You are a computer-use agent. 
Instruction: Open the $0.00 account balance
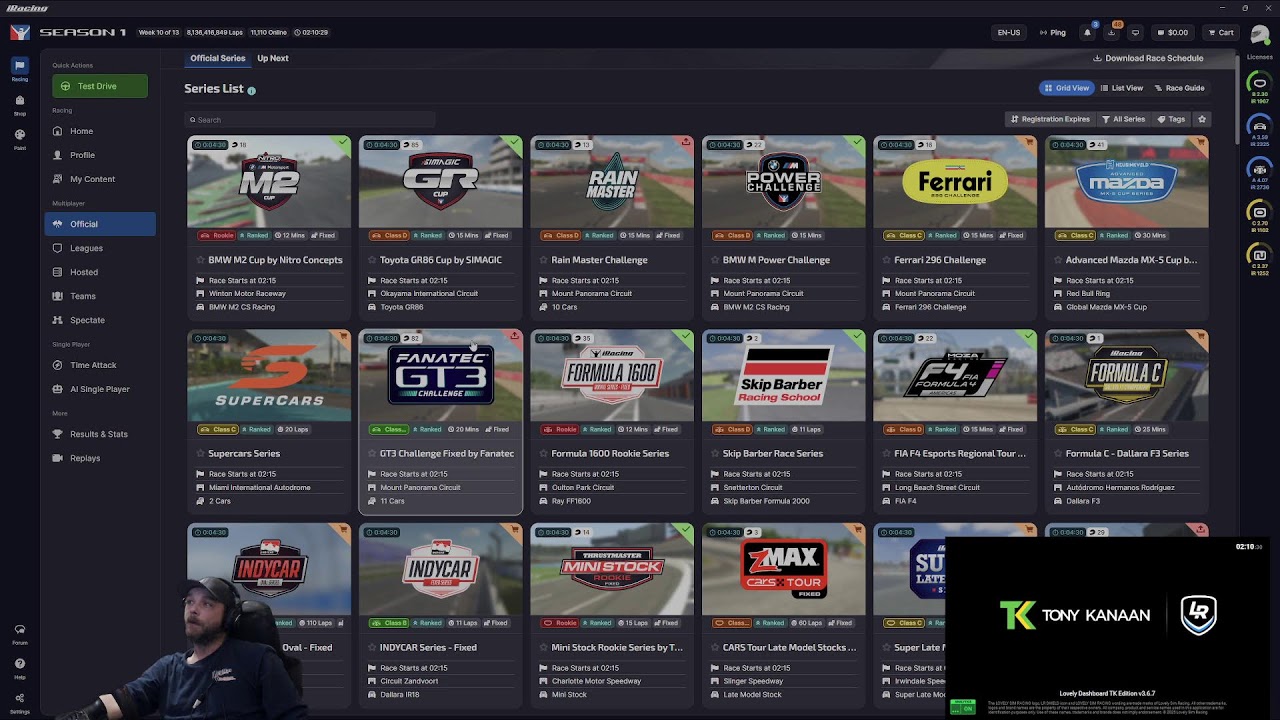1172,32
